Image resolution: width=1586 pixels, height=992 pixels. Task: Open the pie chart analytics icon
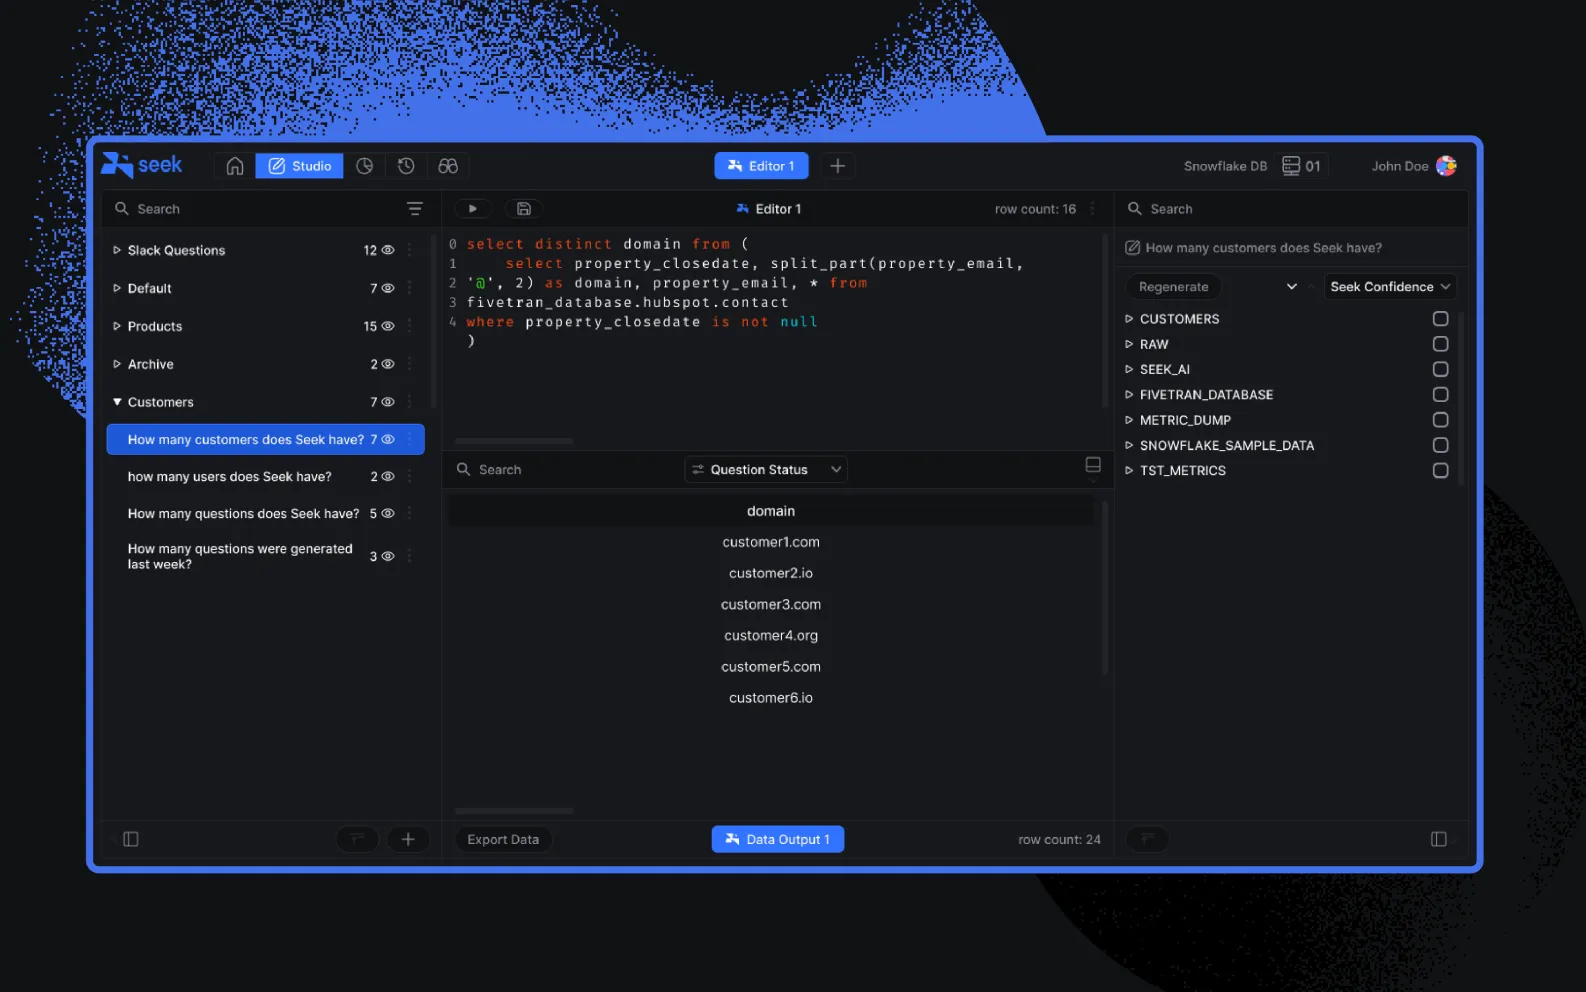(365, 166)
